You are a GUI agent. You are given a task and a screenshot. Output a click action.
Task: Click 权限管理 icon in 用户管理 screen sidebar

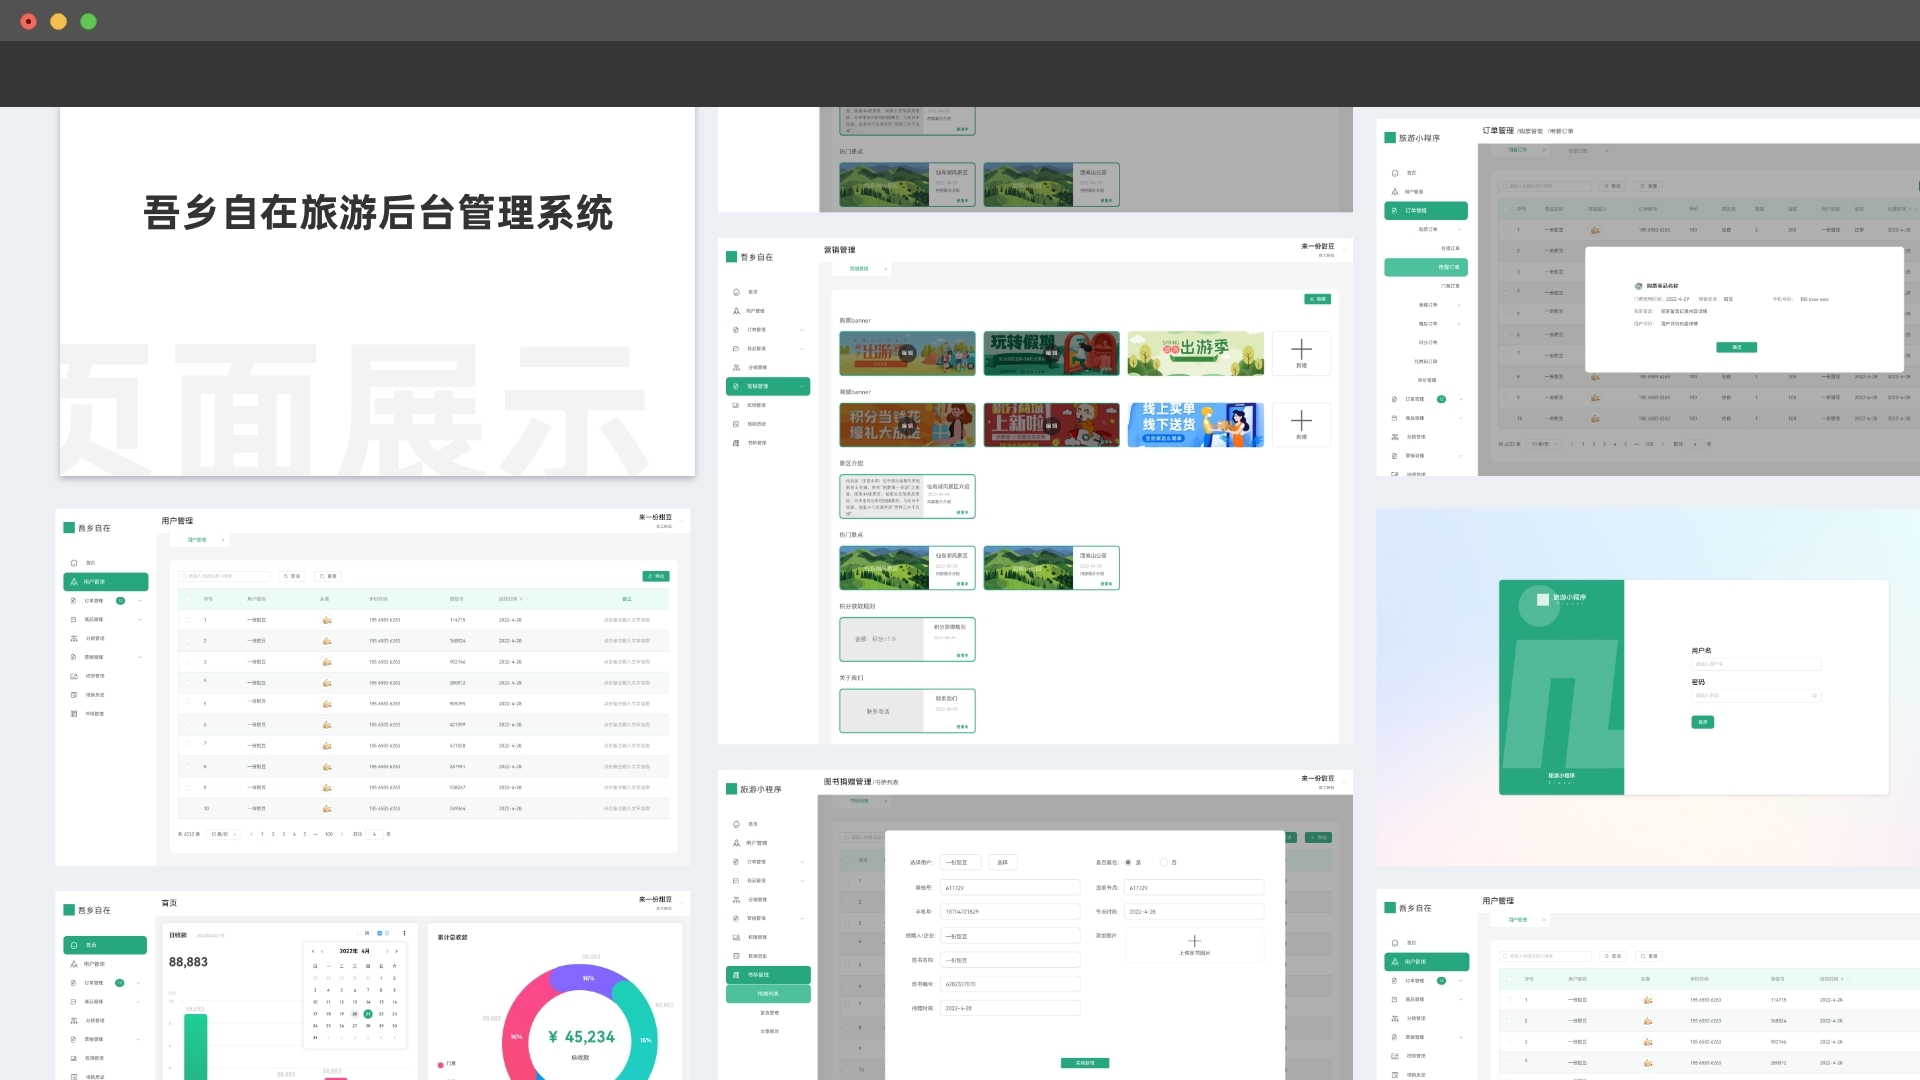pos(74,676)
